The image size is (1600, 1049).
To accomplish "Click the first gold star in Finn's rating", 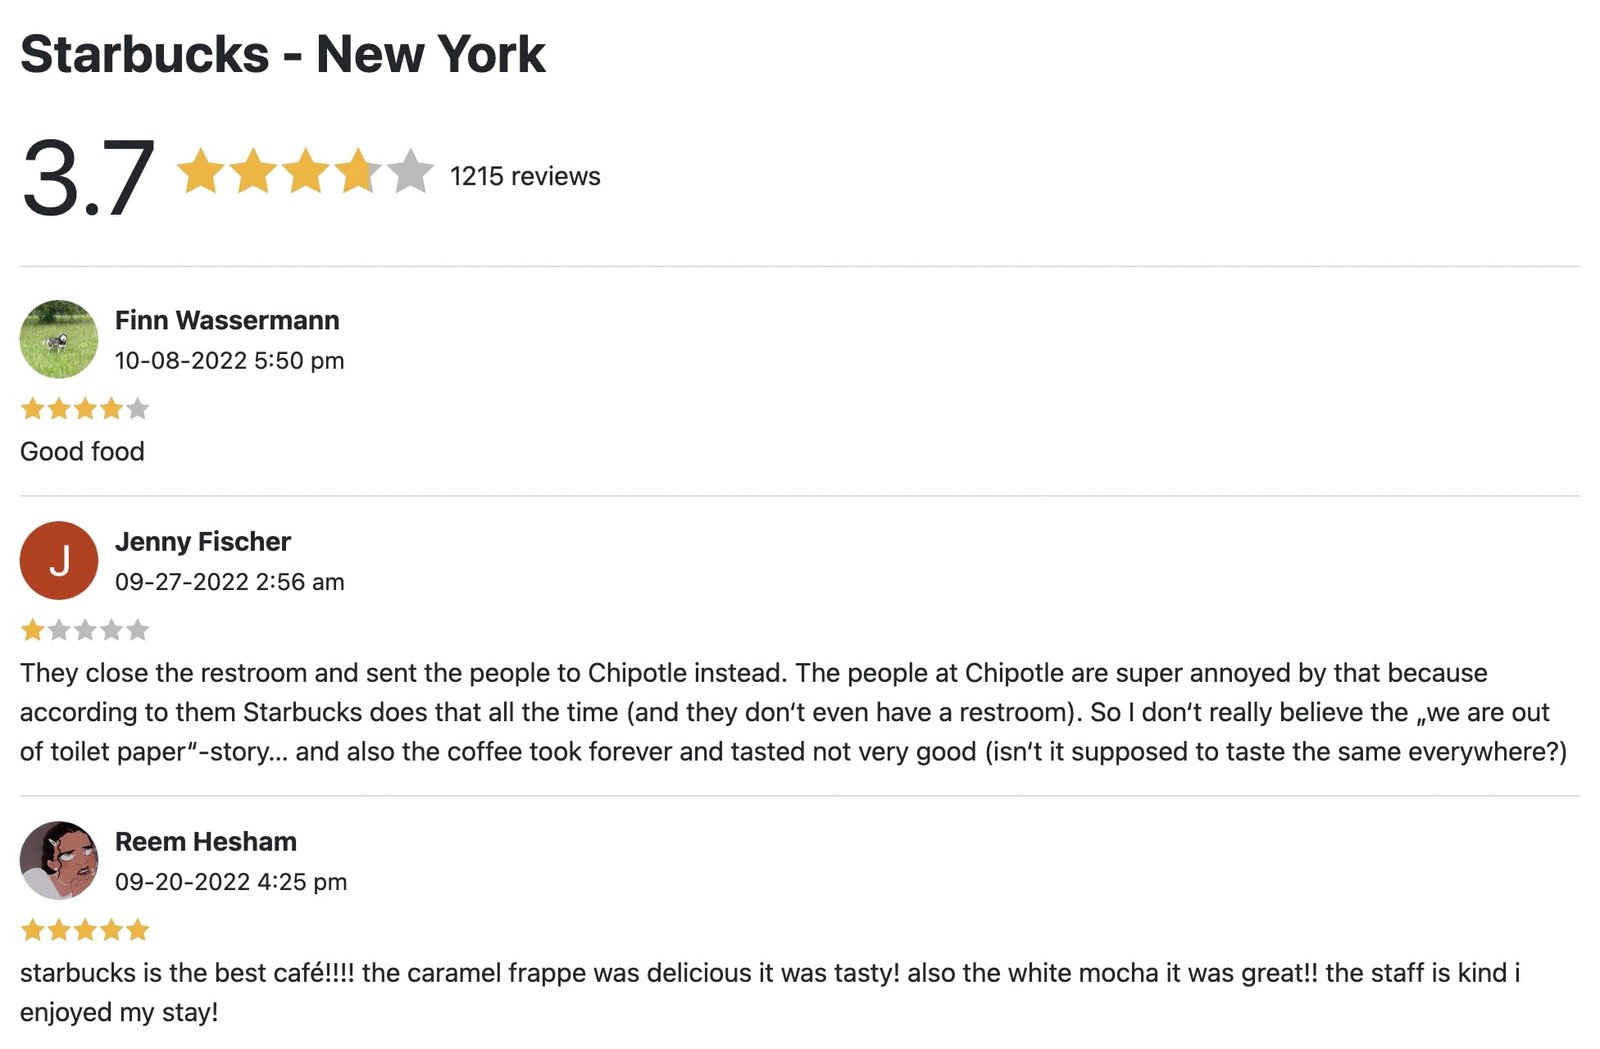I will coord(33,408).
